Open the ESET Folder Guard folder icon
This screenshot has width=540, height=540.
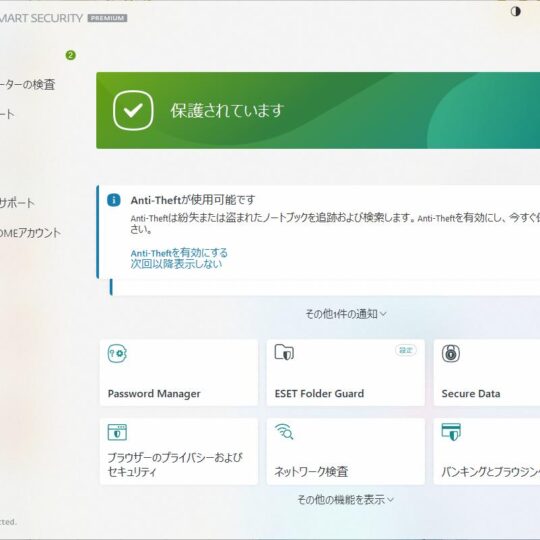tap(284, 352)
